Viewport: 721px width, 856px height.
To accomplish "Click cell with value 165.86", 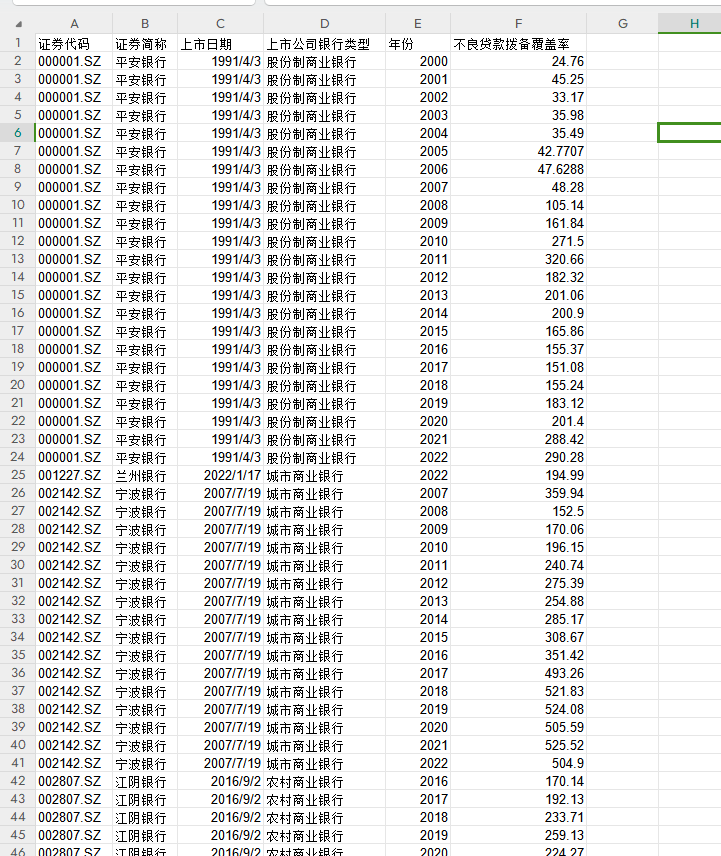I will (x=519, y=331).
